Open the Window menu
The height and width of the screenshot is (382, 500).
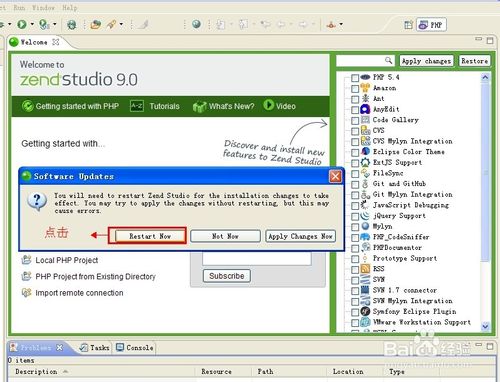click(x=43, y=7)
